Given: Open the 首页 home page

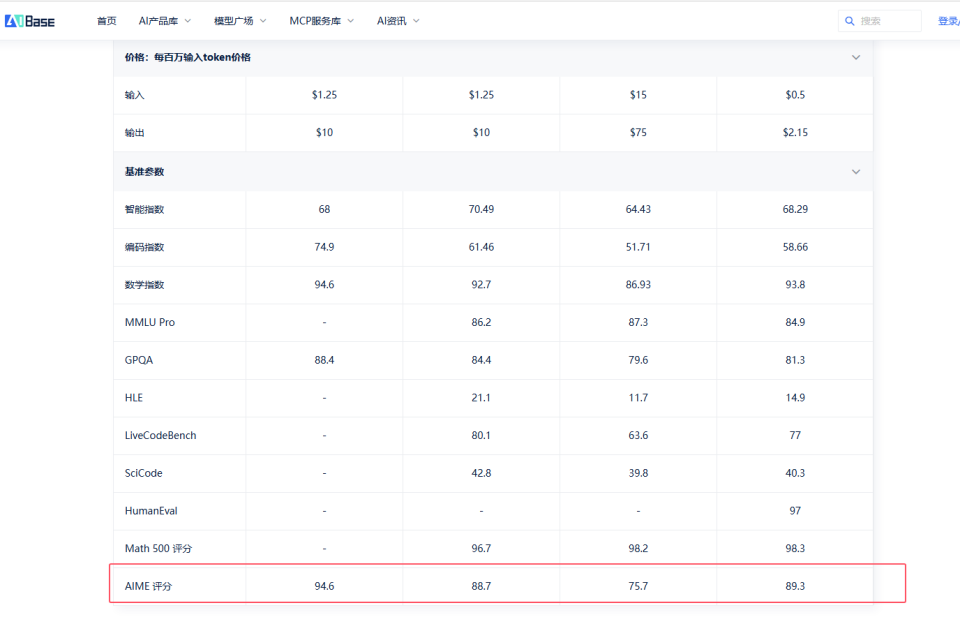Looking at the screenshot, I should (x=106, y=21).
